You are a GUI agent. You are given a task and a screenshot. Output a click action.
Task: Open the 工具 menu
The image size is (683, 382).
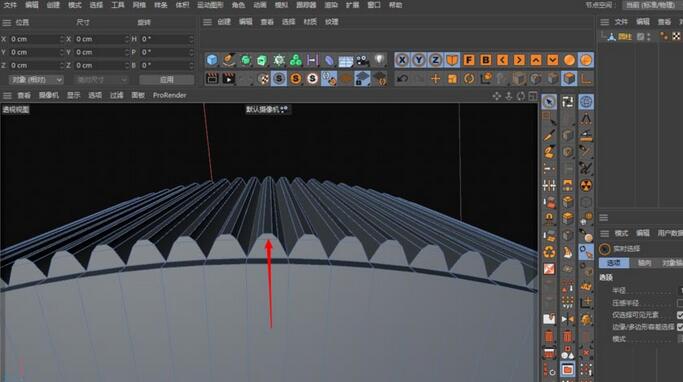118,5
